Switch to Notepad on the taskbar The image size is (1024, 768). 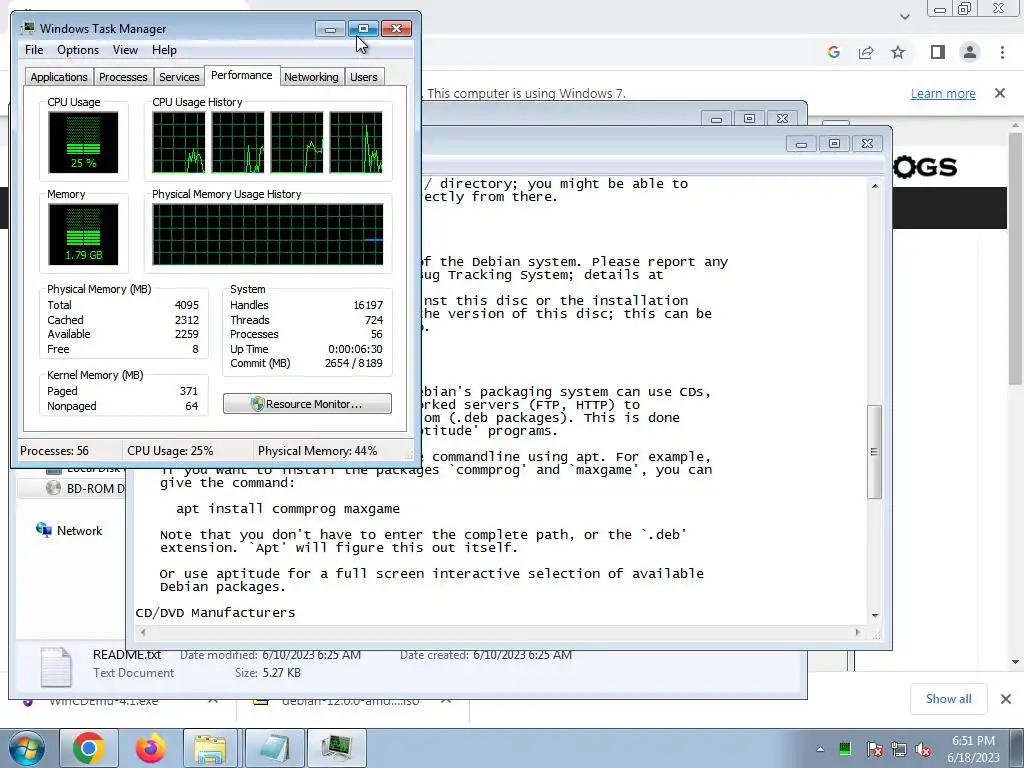pyautogui.click(x=274, y=748)
